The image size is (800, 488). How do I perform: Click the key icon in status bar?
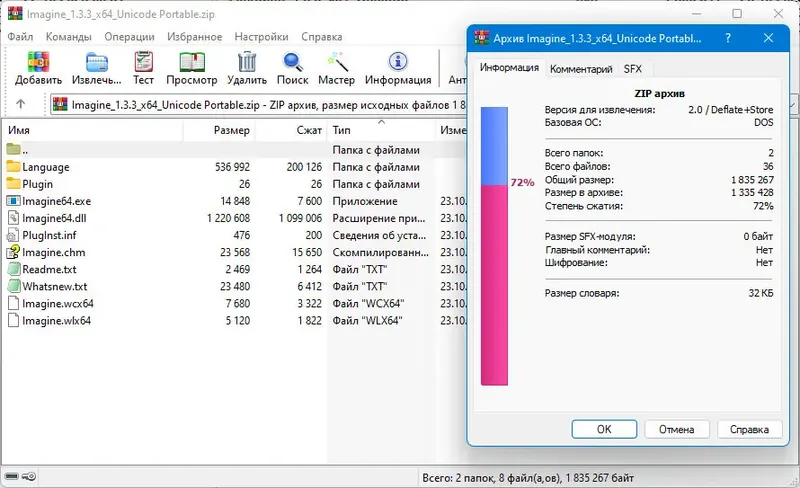click(29, 476)
